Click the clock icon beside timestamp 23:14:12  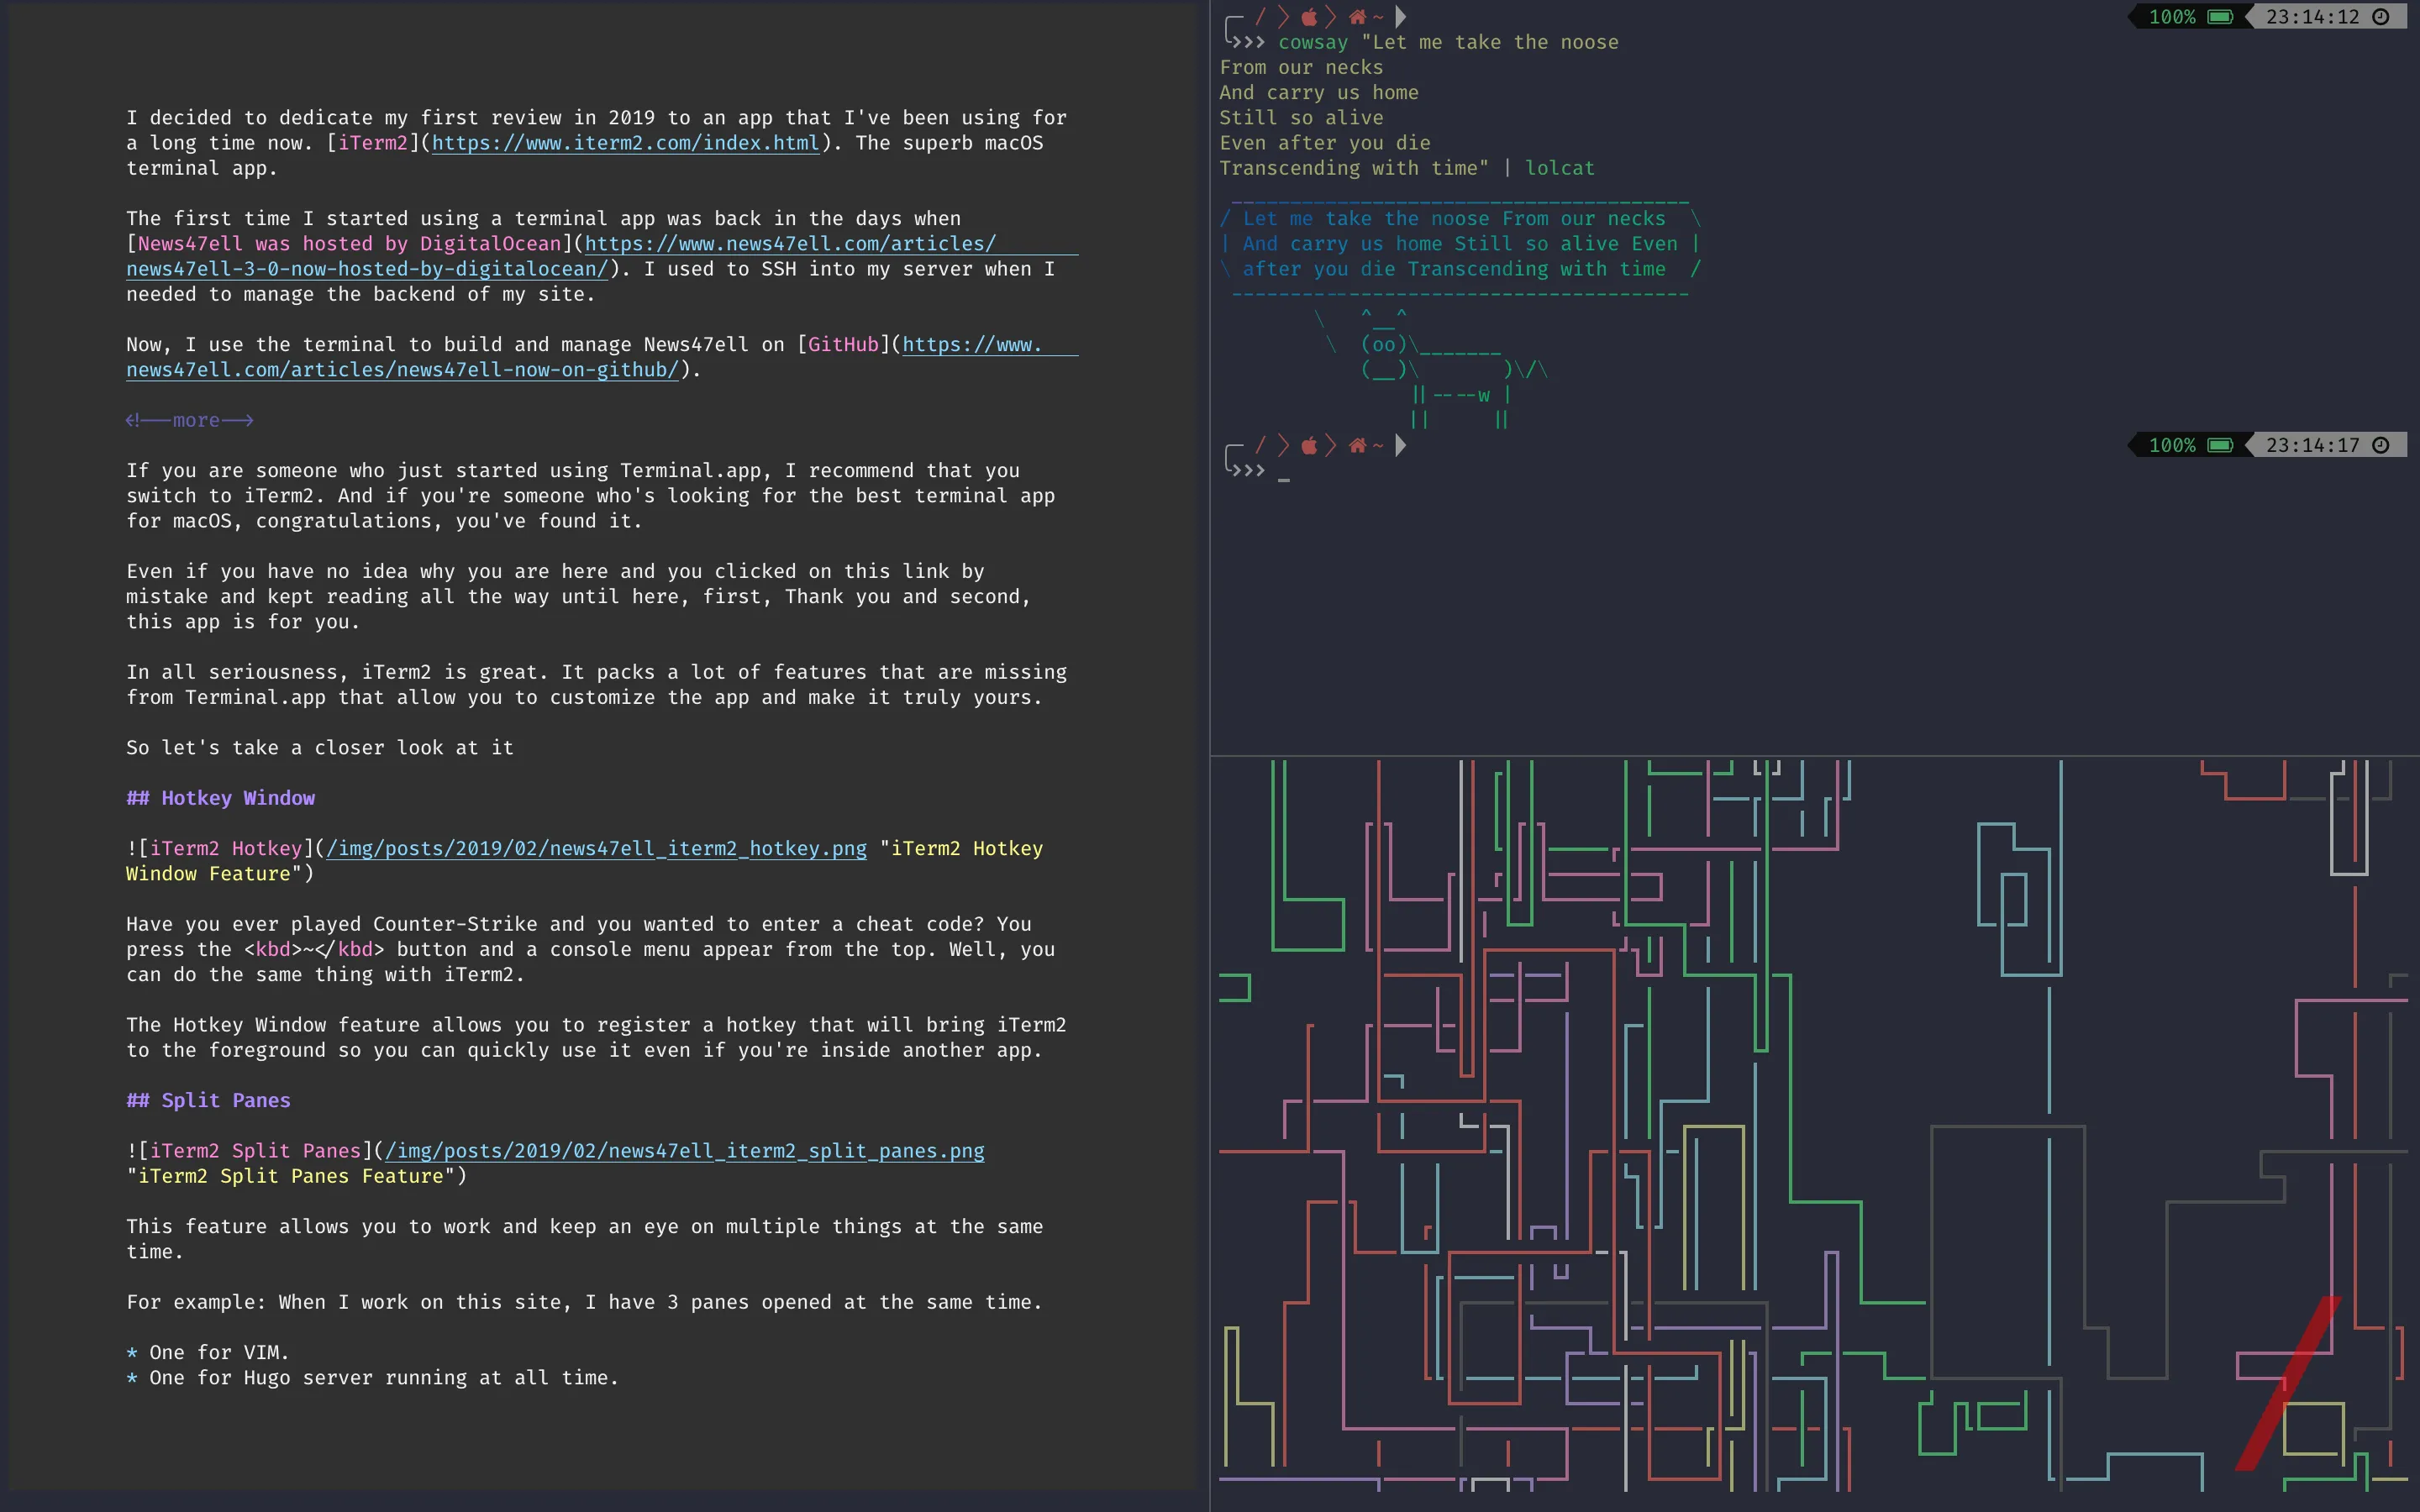(x=2380, y=16)
